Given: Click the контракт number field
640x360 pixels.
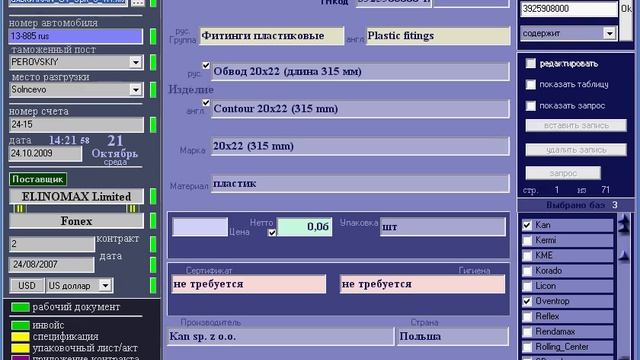Looking at the screenshot, I should tap(52, 244).
